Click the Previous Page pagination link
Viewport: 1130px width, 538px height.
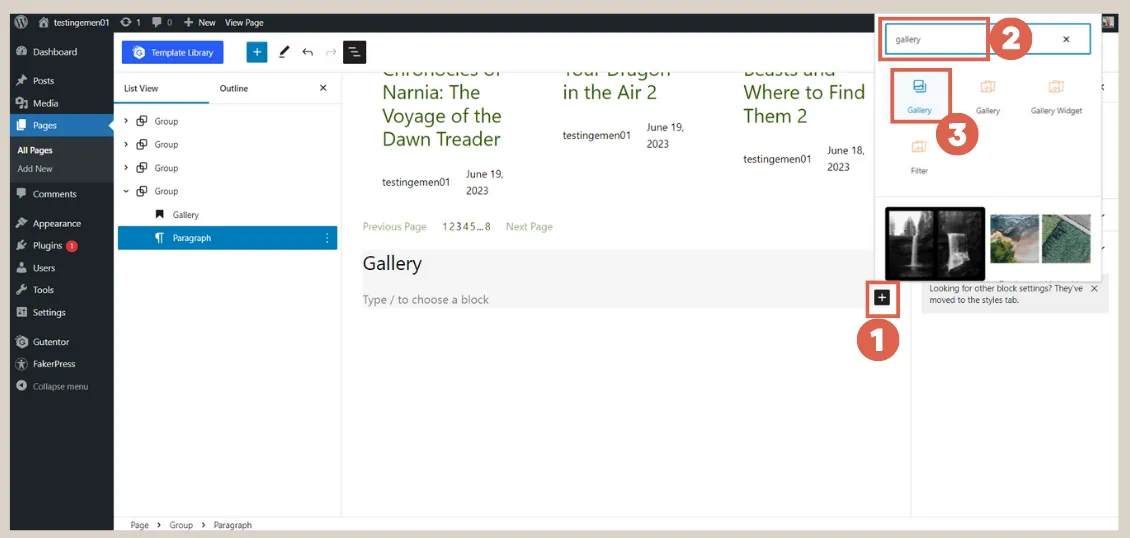pyautogui.click(x=394, y=227)
